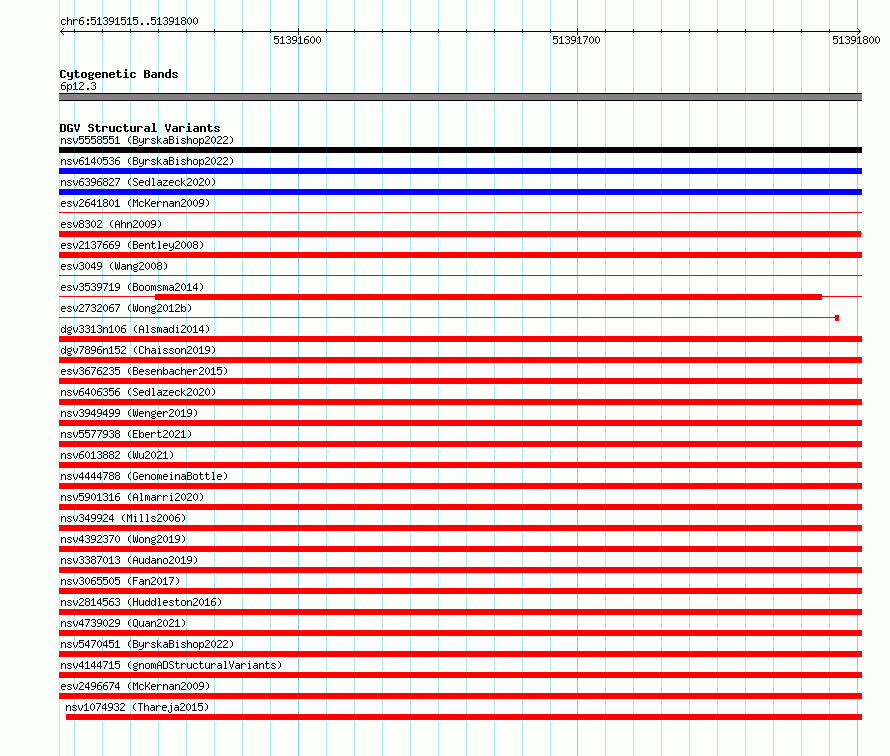
Task: Open variant nsv5470451 (ByrskaBishop2022)
Action: click(147, 644)
